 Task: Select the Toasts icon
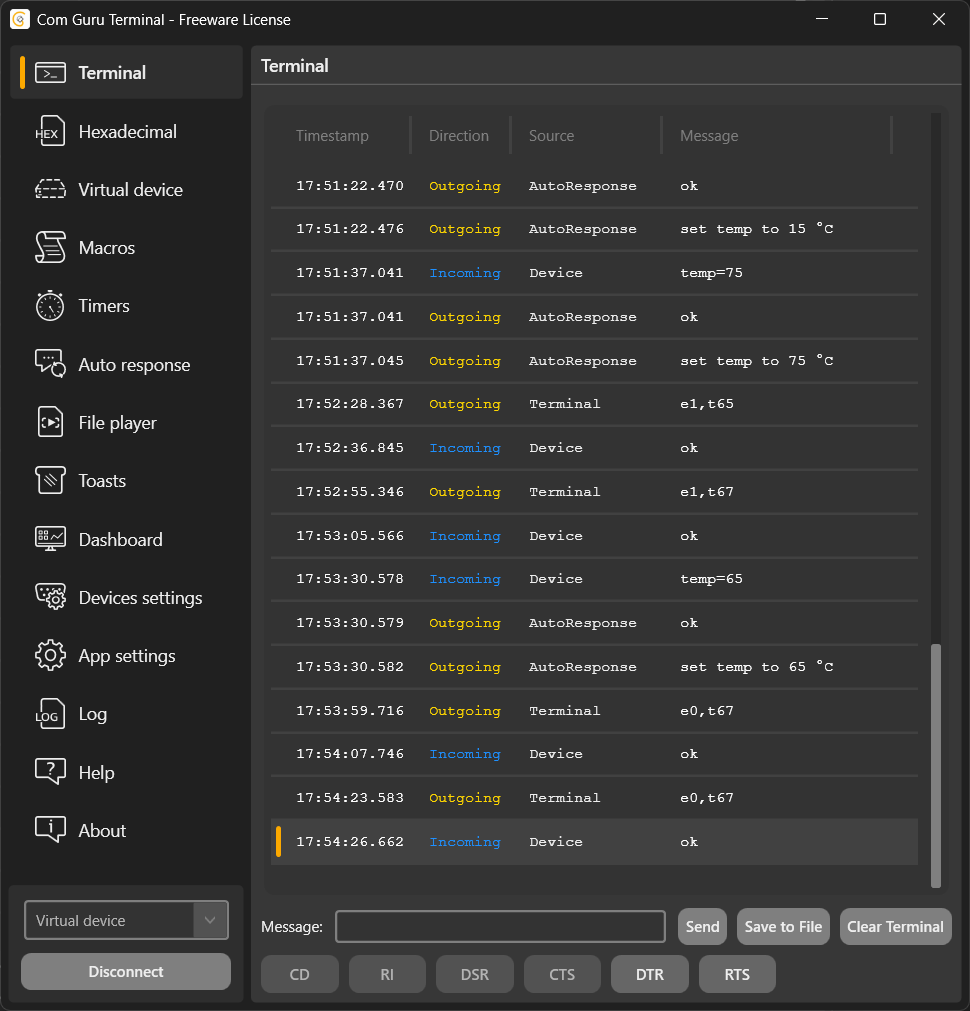click(49, 481)
